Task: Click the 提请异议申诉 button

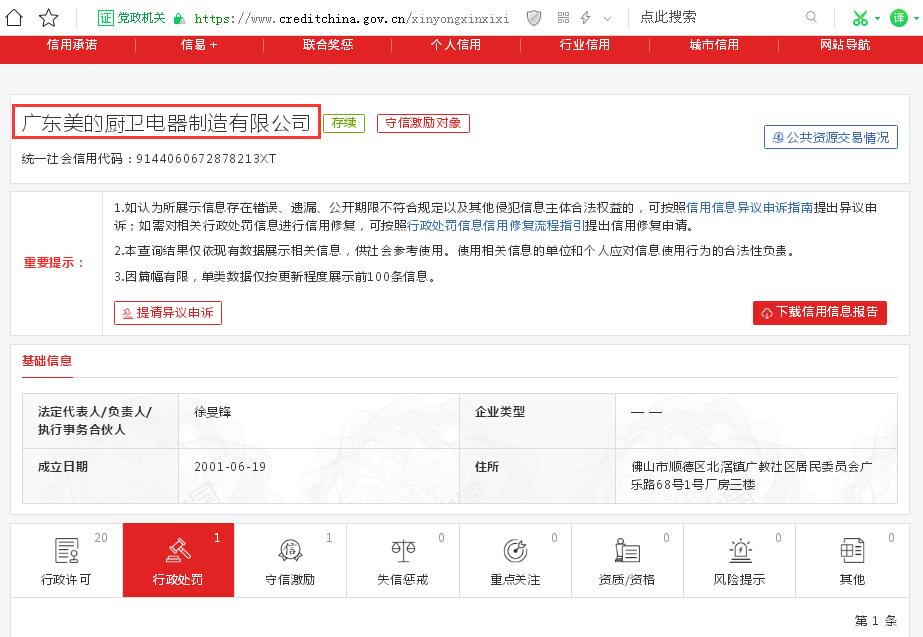Action: [168, 313]
